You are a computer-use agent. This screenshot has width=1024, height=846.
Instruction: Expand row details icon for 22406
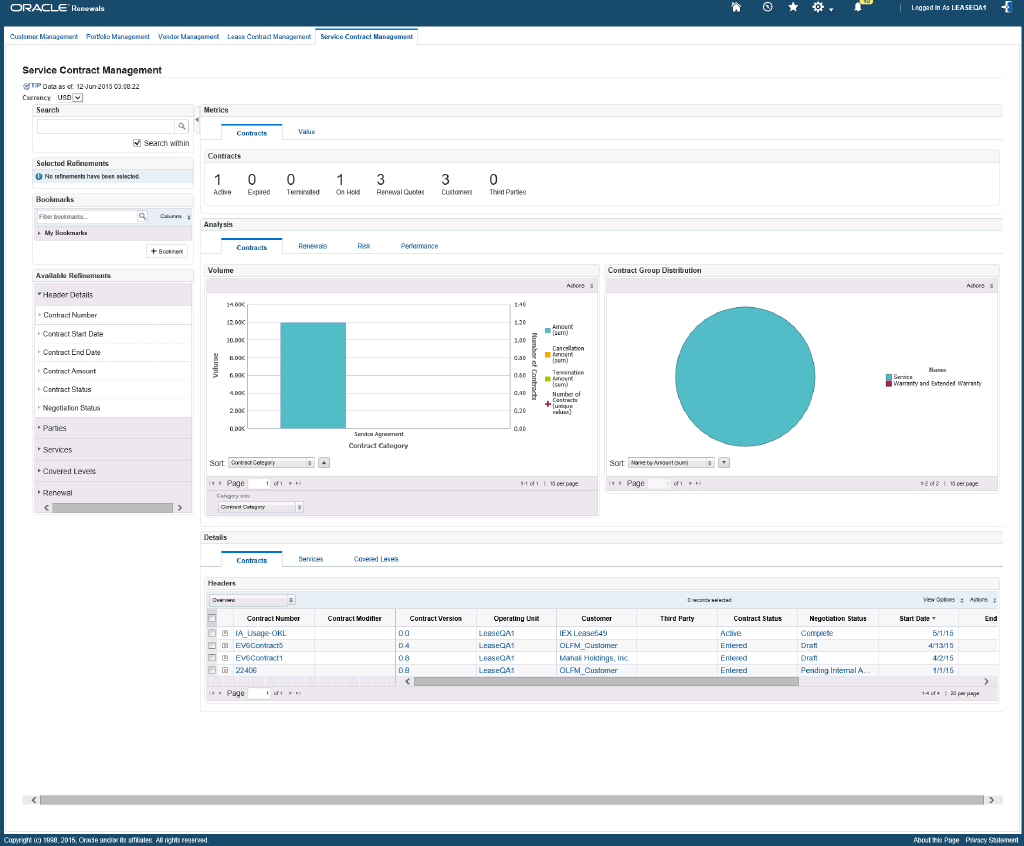[225, 670]
